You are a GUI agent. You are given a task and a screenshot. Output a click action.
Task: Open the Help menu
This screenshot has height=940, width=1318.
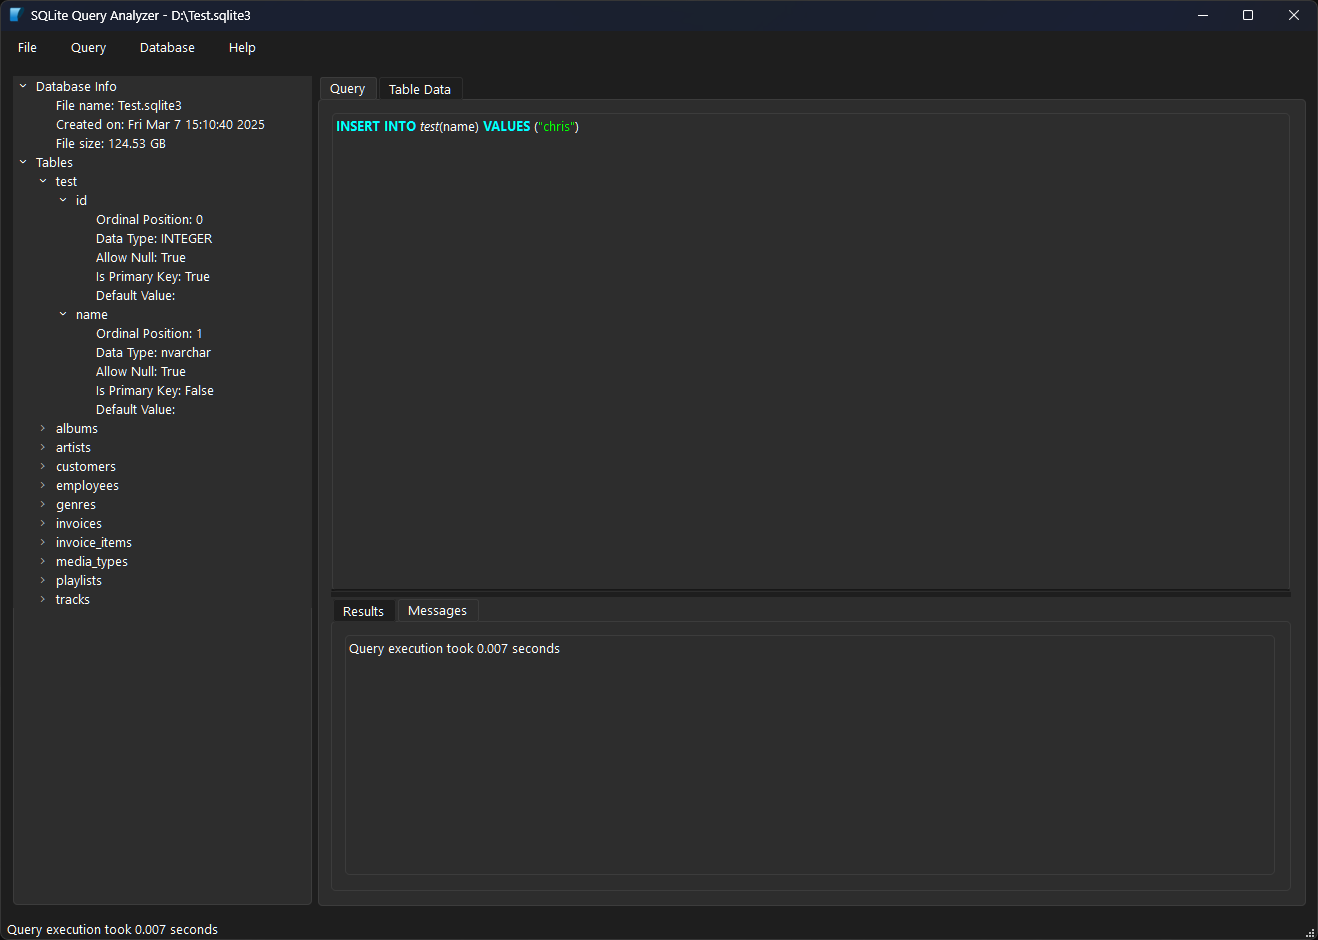point(242,47)
